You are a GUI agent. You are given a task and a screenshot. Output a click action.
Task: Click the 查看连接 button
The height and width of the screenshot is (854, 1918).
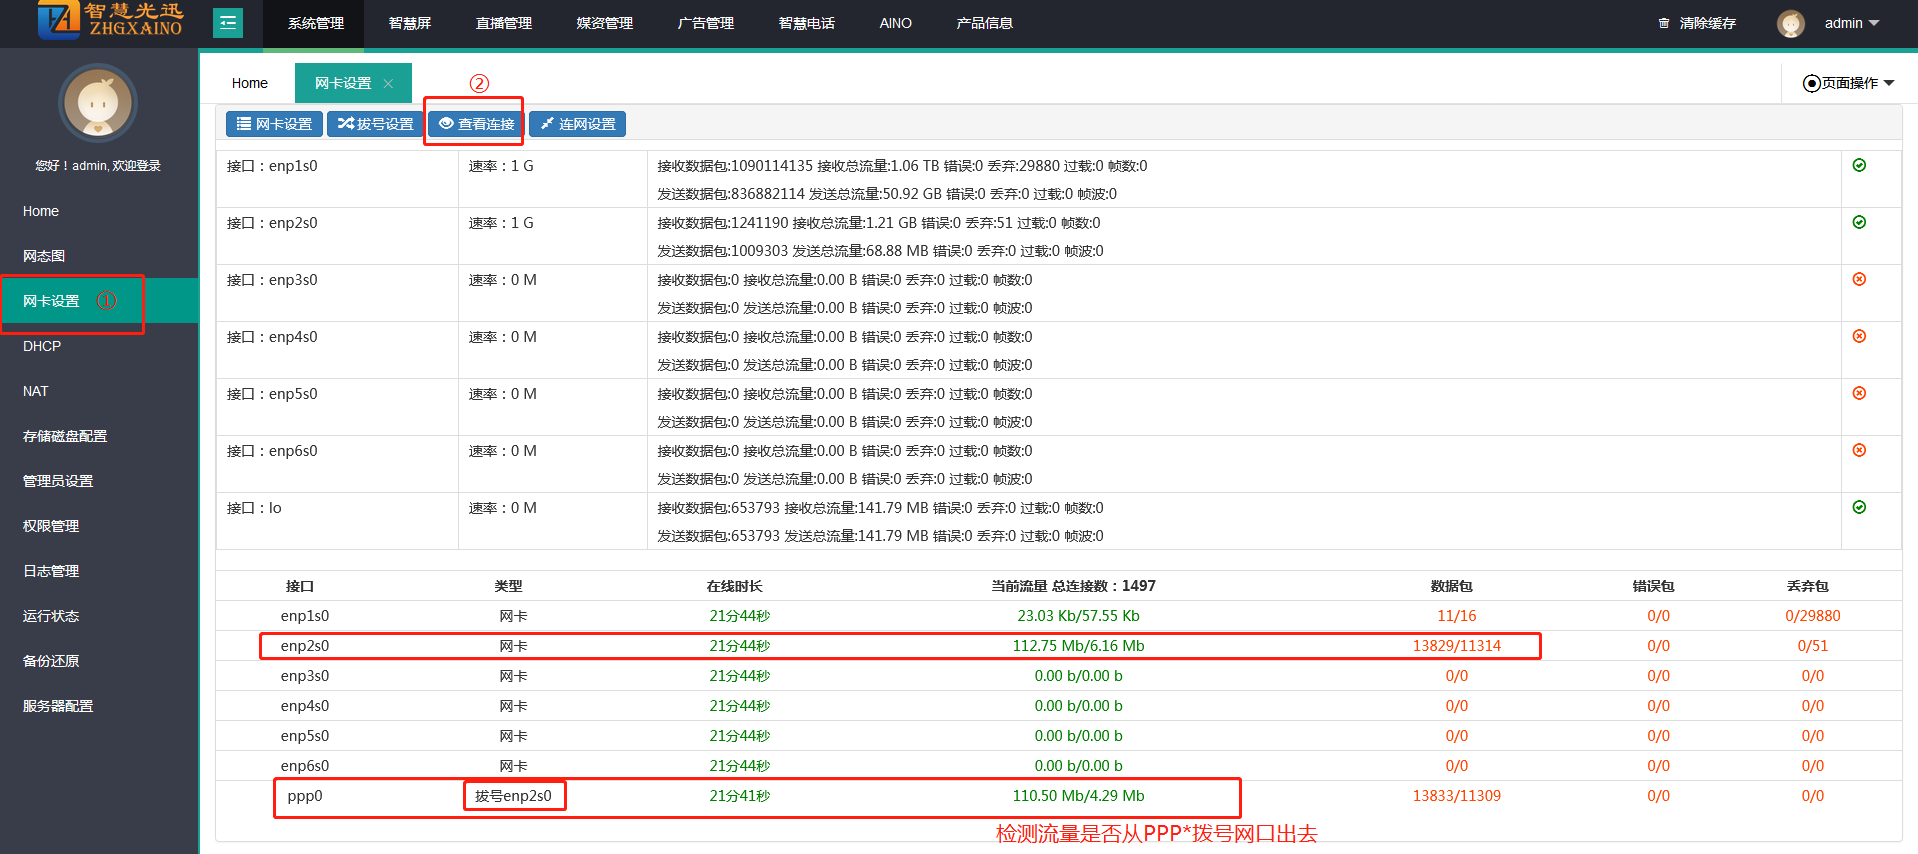(x=476, y=124)
